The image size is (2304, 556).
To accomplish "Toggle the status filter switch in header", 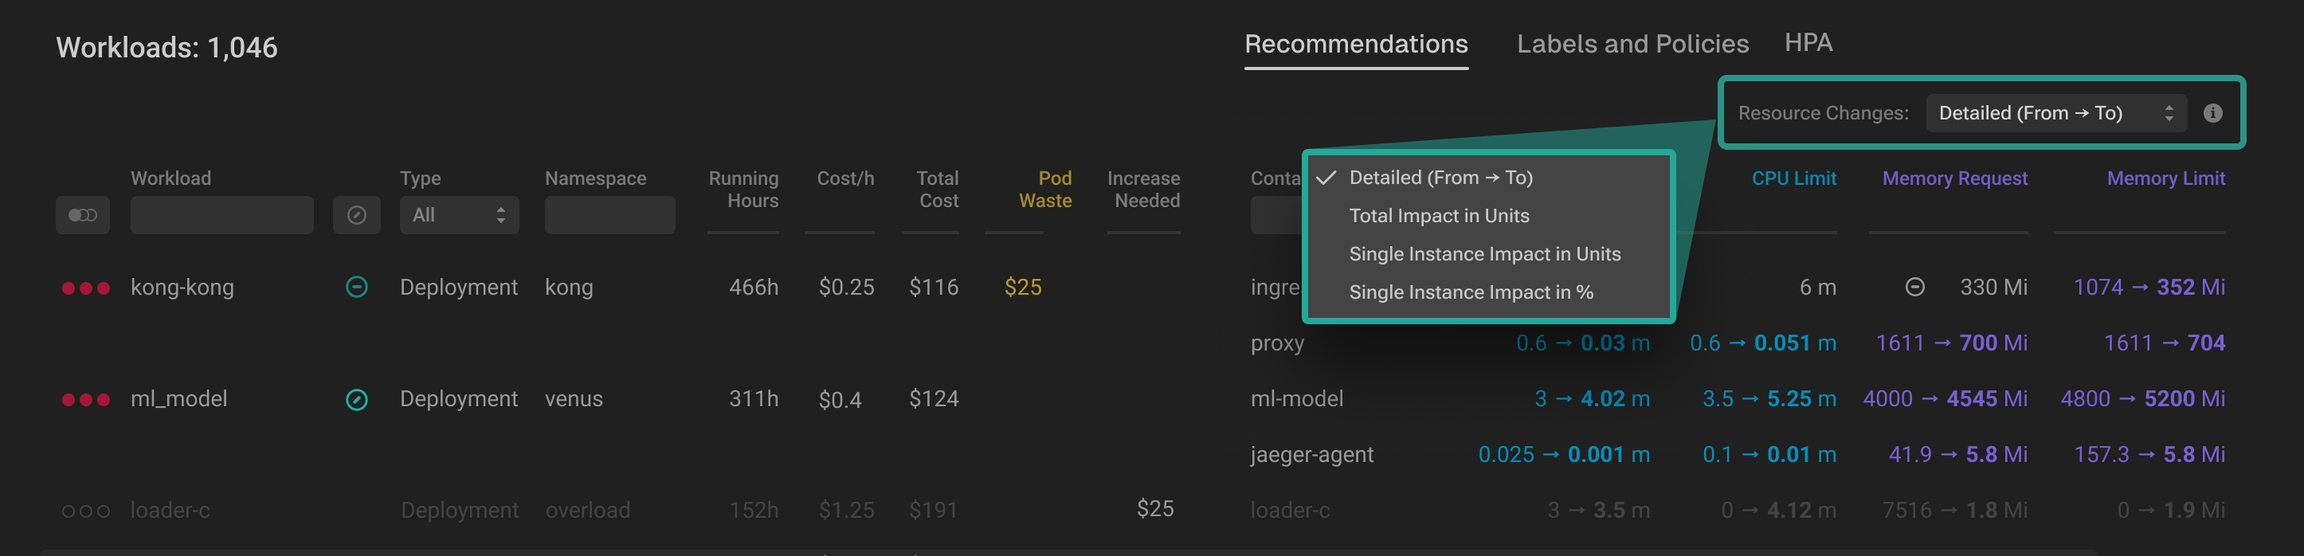I will (x=82, y=215).
